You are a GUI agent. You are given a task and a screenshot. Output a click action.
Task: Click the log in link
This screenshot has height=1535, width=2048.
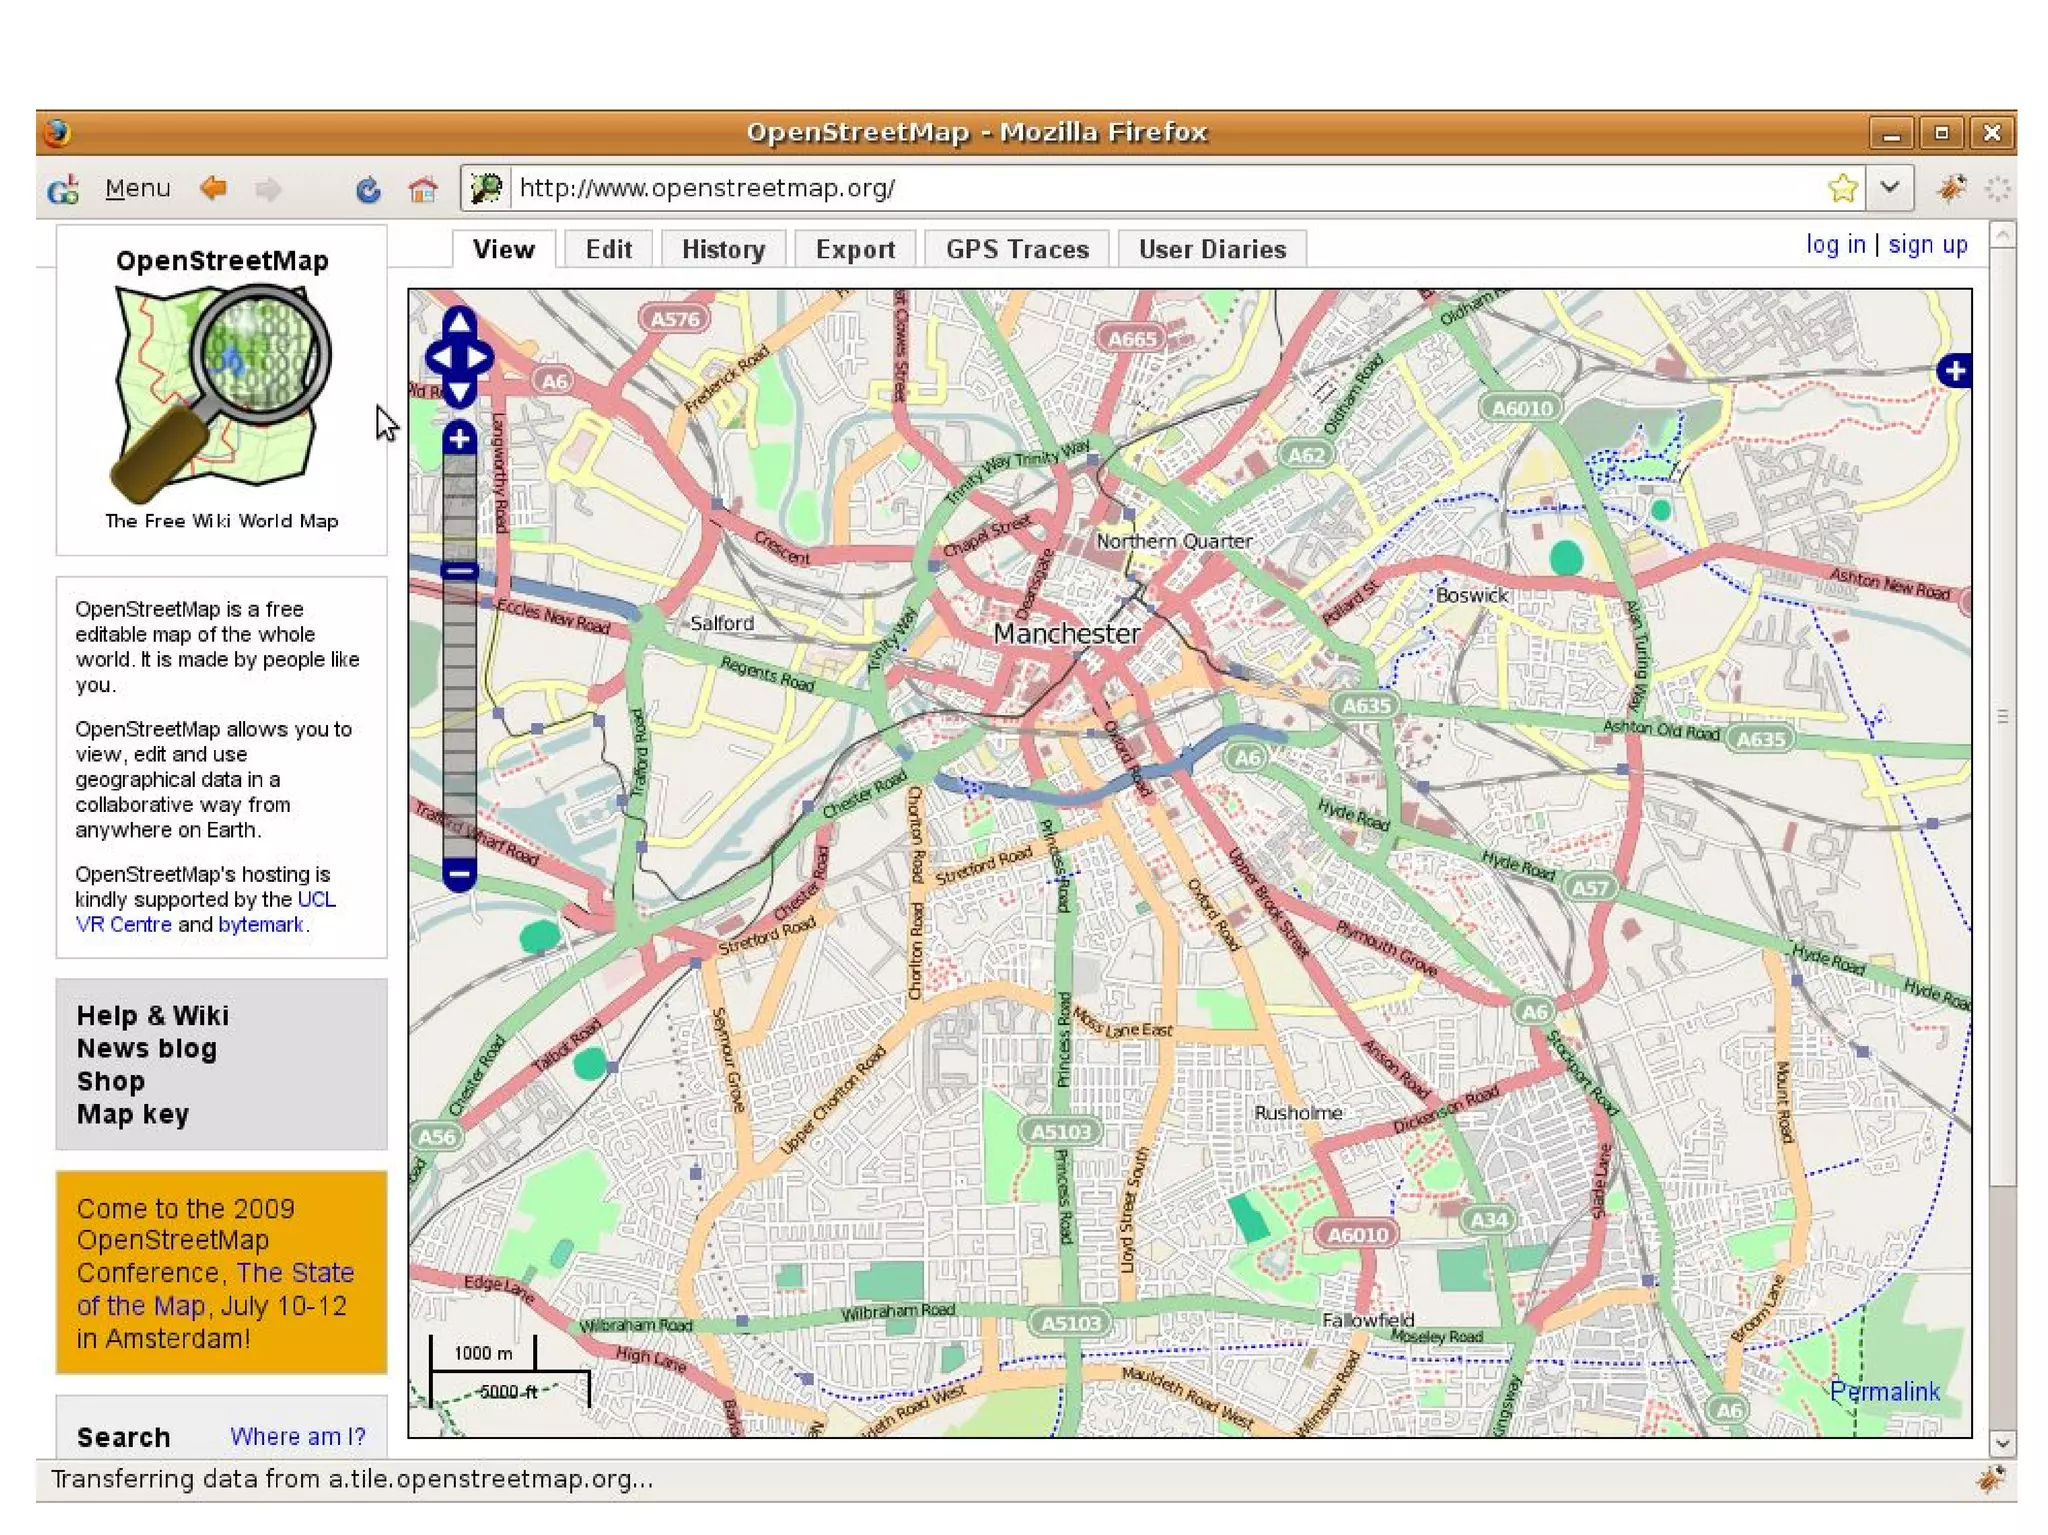click(1835, 245)
